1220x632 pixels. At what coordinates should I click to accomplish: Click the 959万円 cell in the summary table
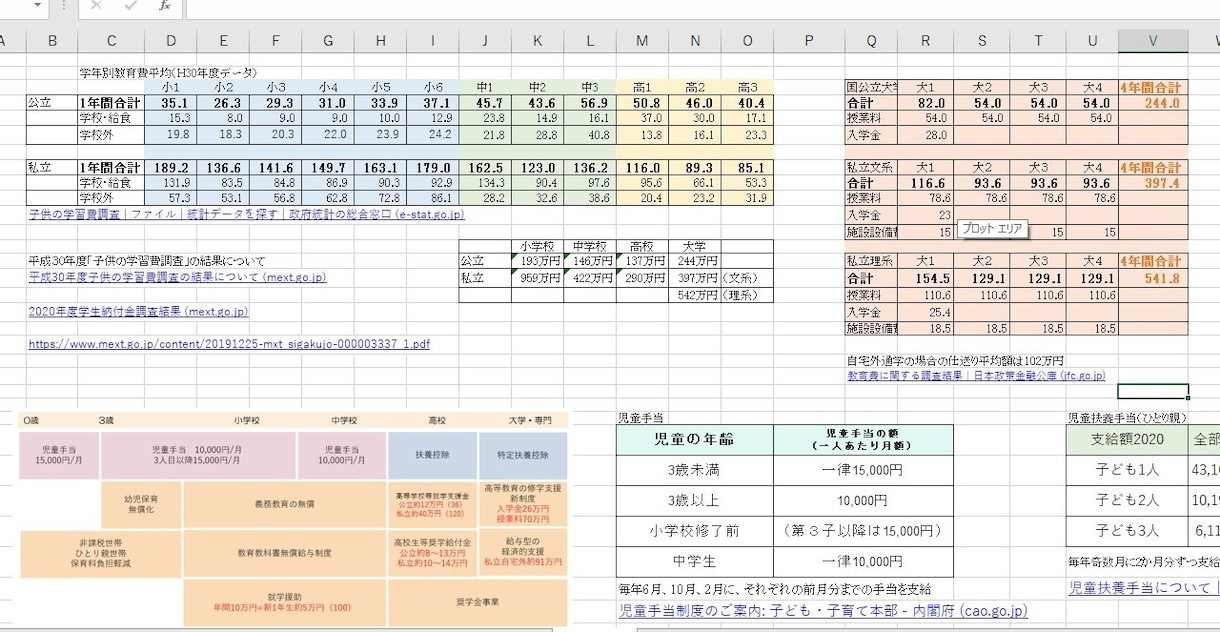click(x=537, y=277)
